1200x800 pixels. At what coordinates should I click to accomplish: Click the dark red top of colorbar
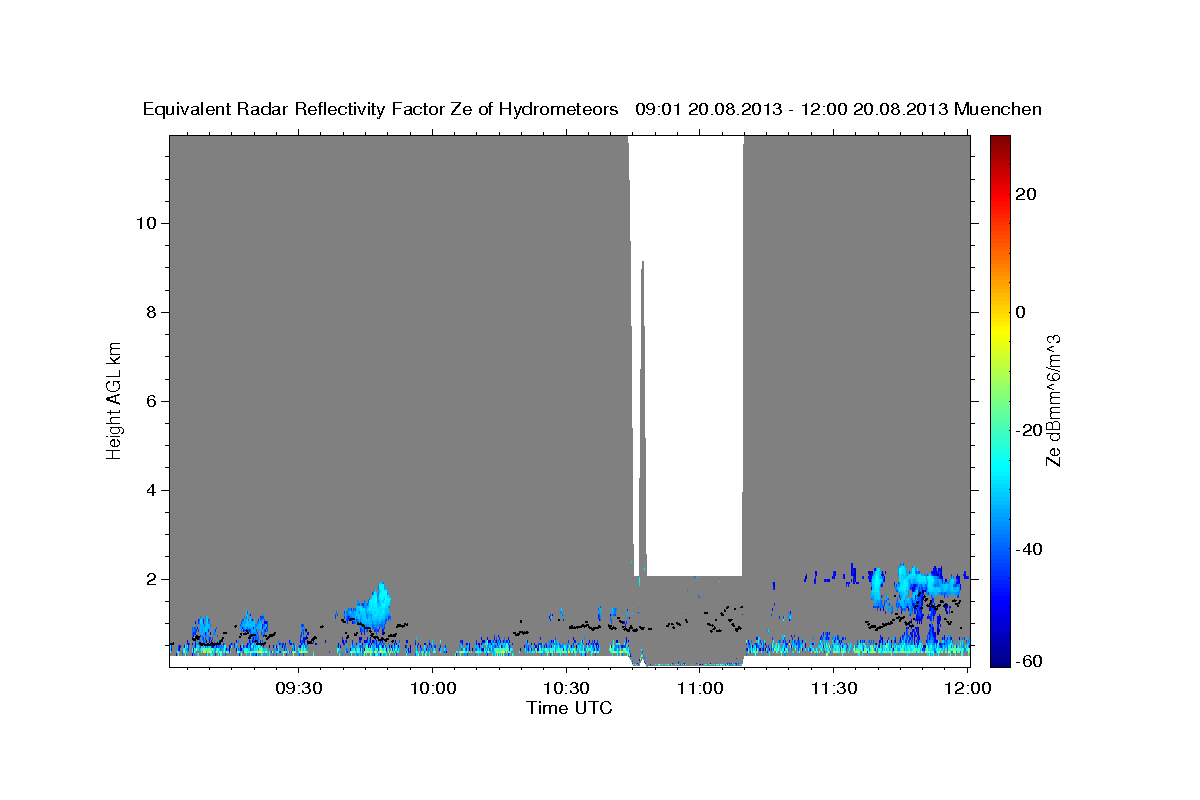coord(1000,143)
